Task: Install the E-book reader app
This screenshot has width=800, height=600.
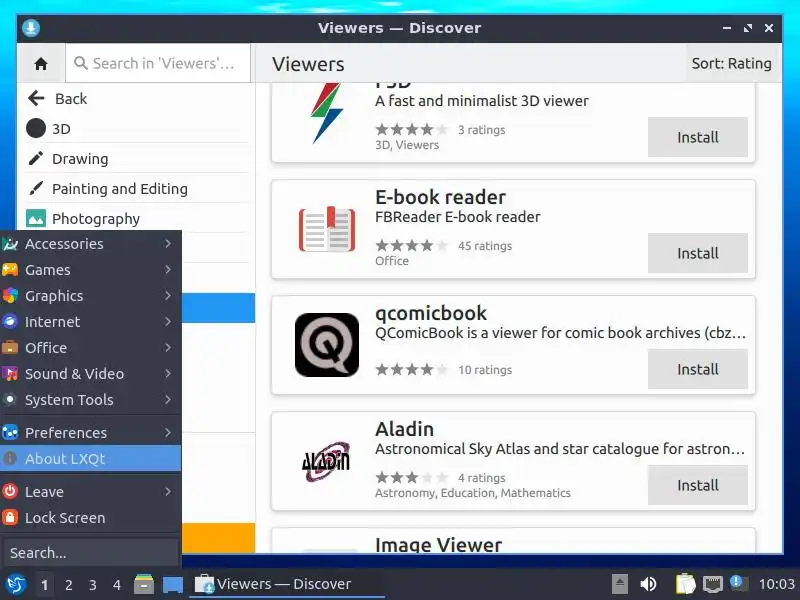Action: (x=697, y=253)
